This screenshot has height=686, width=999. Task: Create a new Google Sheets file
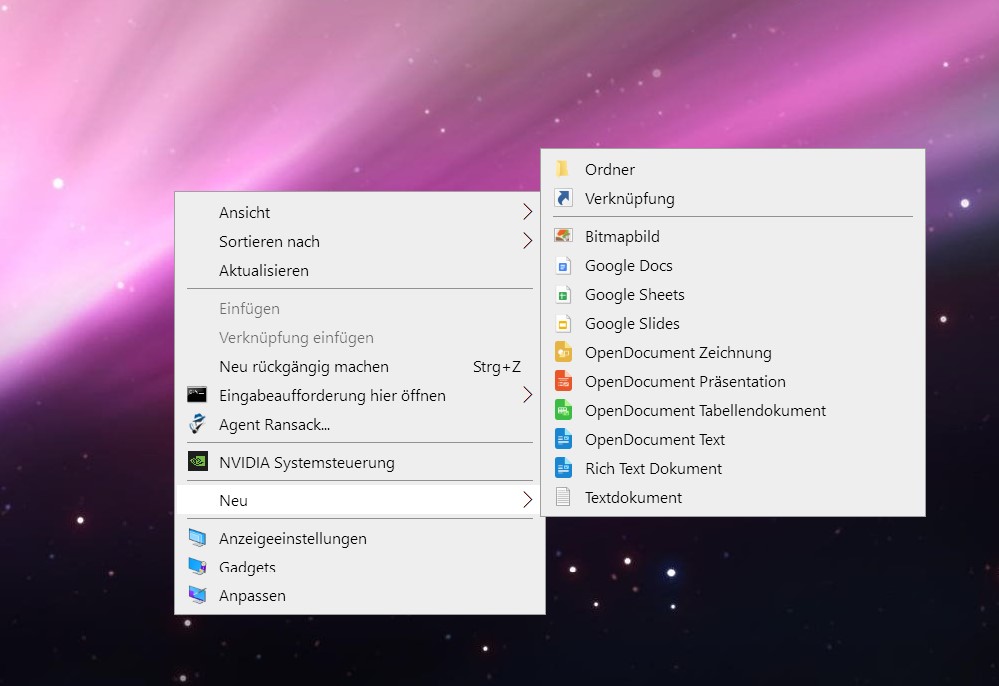coord(733,295)
